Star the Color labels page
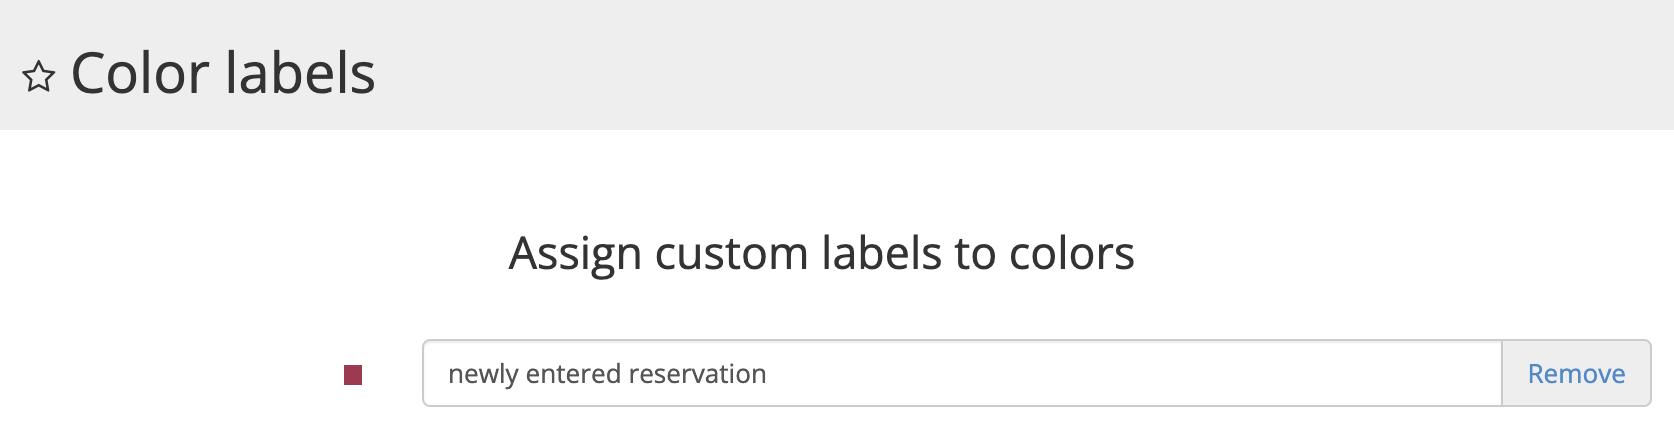 (38, 76)
